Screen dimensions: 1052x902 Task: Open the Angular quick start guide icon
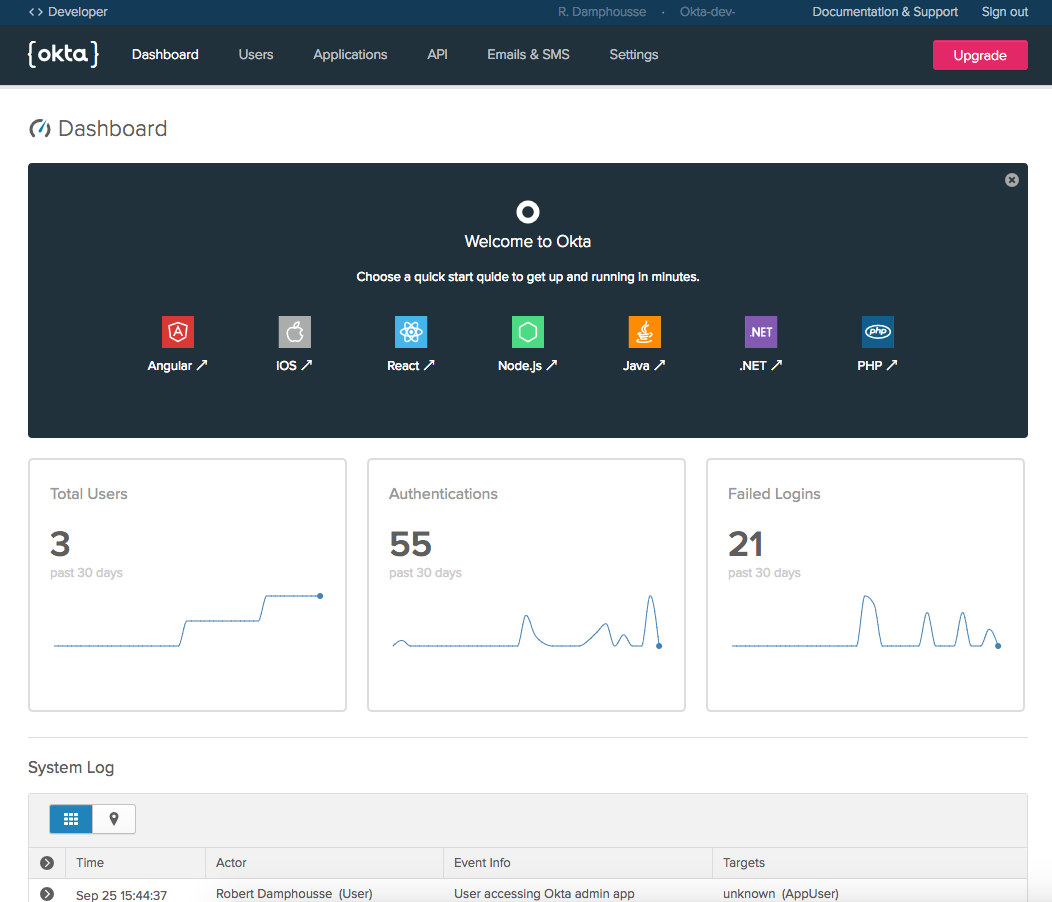178,332
